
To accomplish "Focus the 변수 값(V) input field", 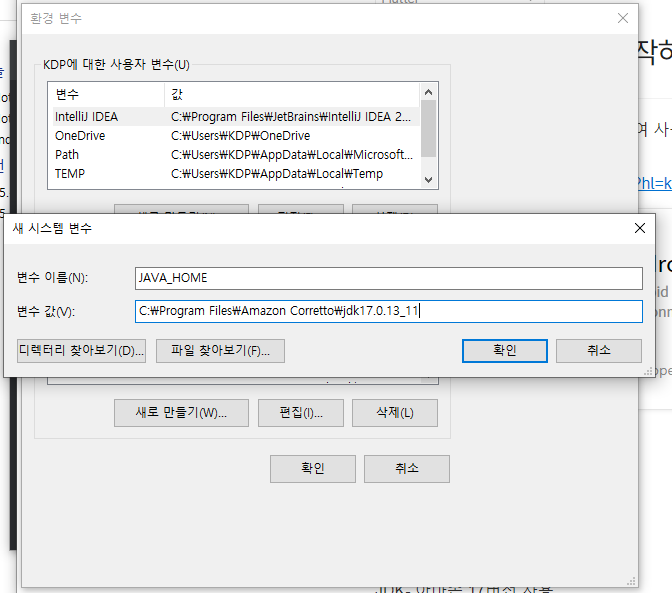I will pyautogui.click(x=388, y=311).
